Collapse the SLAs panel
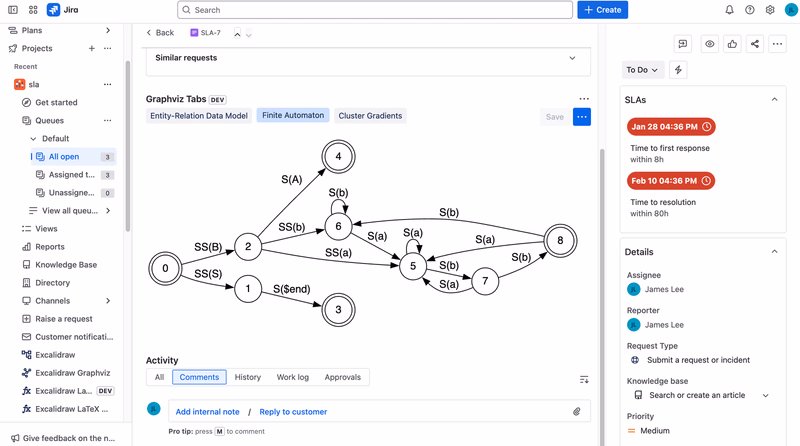The width and height of the screenshot is (800, 446). [x=774, y=100]
